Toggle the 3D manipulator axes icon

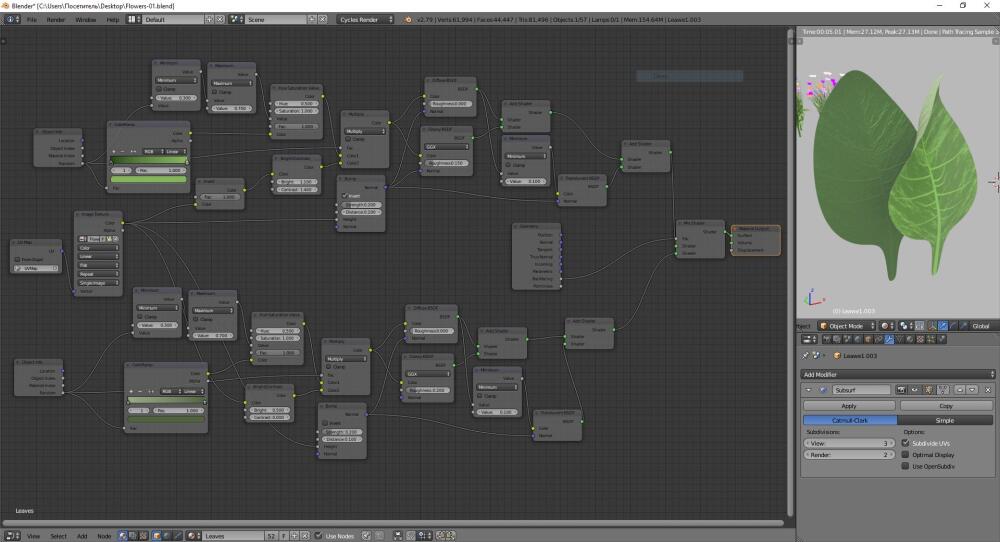(x=932, y=326)
